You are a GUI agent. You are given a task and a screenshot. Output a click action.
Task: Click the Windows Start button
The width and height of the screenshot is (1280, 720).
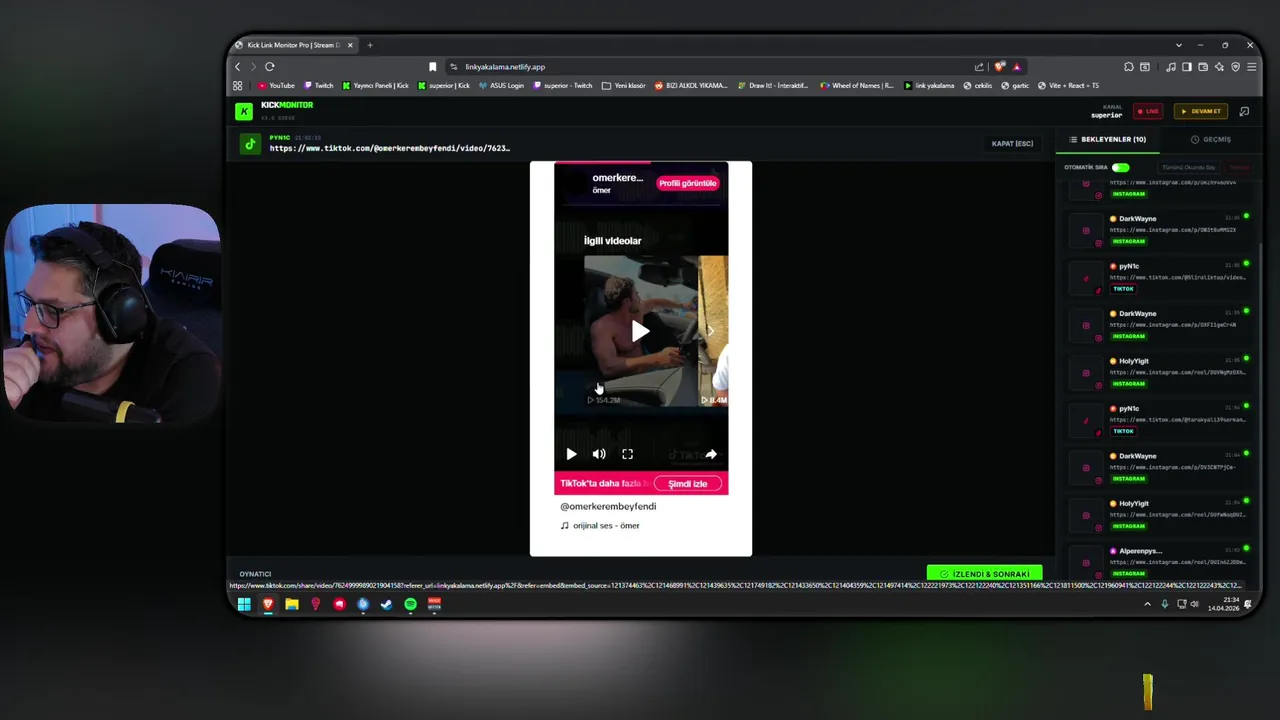coord(244,604)
